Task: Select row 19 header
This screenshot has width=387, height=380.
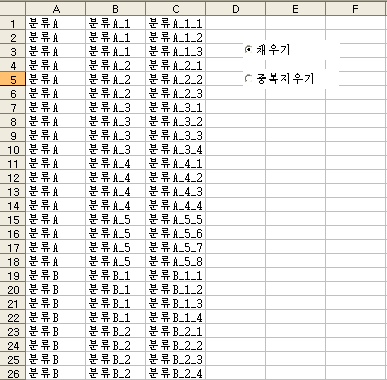Action: click(13, 275)
